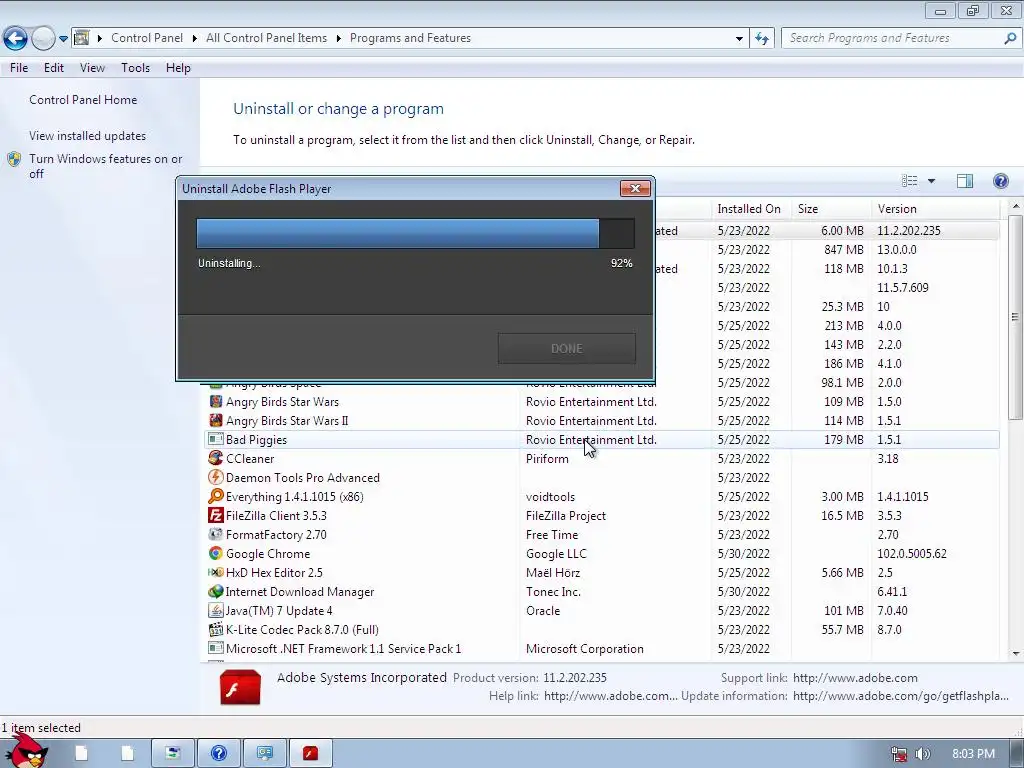Click the scrollbar down arrow
Viewport: 1024px width, 768px height.
tap(1016, 654)
